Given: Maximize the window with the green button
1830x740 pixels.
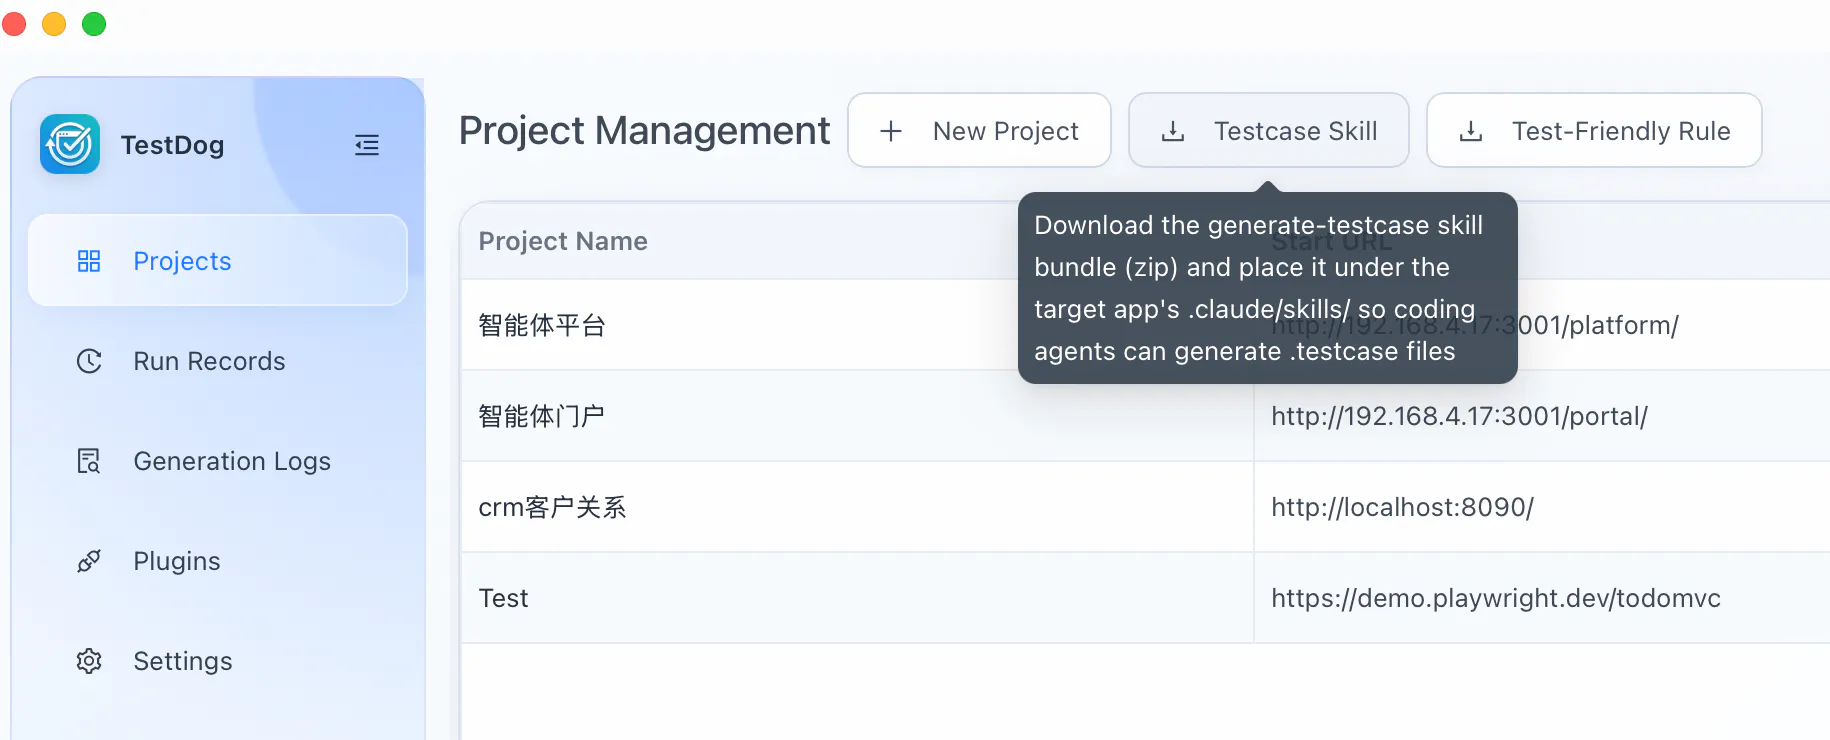Looking at the screenshot, I should coord(94,24).
